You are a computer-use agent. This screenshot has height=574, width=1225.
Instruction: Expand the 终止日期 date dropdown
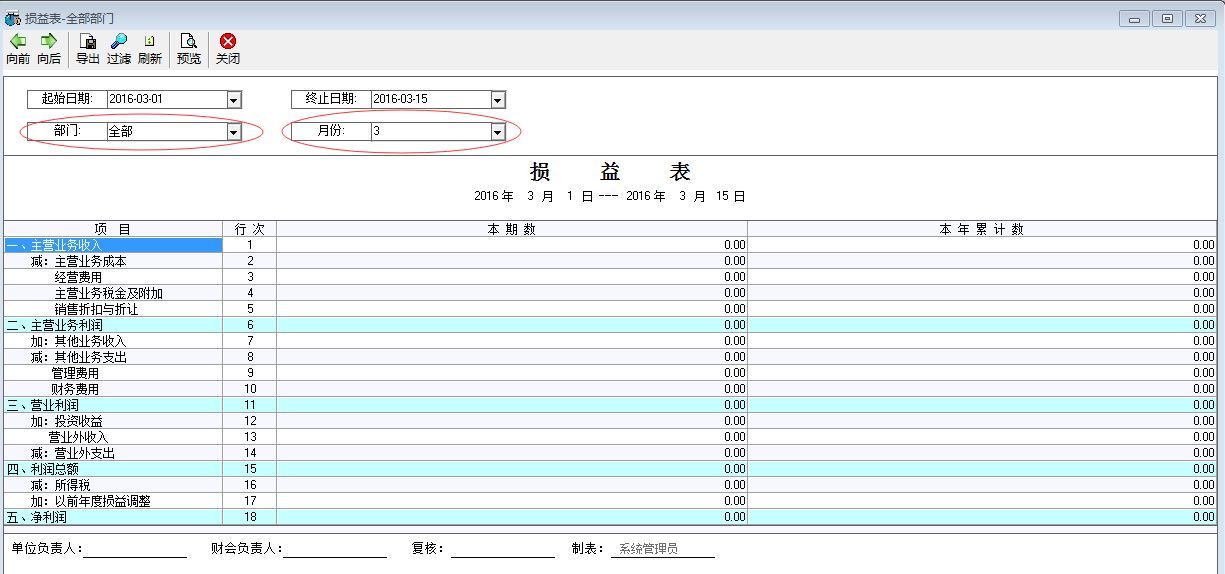tap(498, 100)
